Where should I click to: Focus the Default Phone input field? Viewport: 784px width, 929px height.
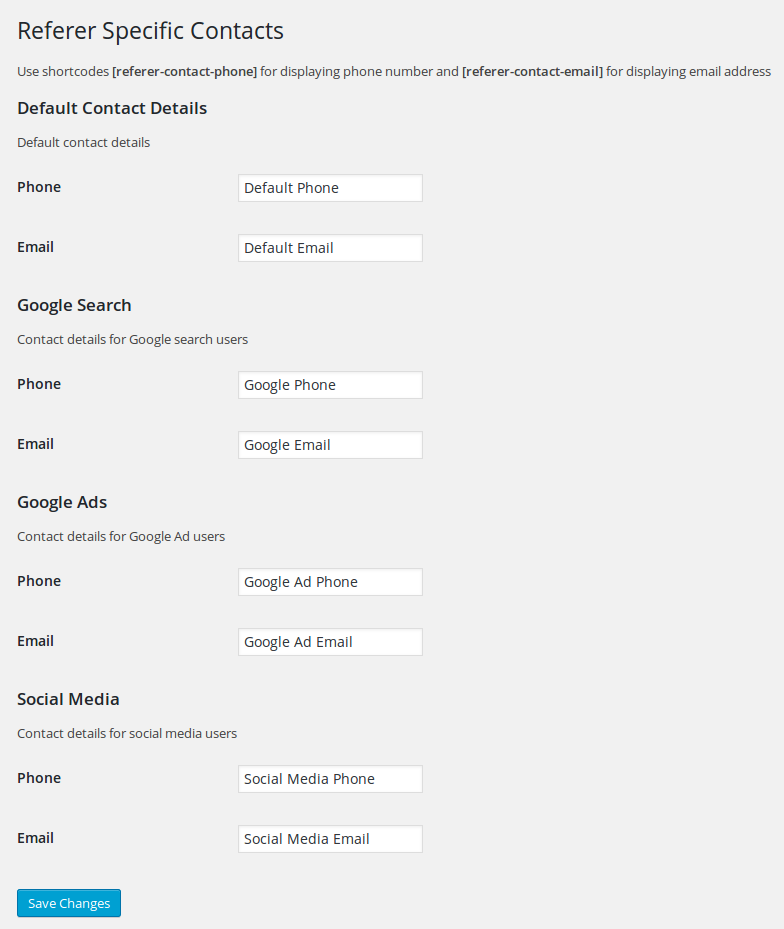click(x=330, y=188)
